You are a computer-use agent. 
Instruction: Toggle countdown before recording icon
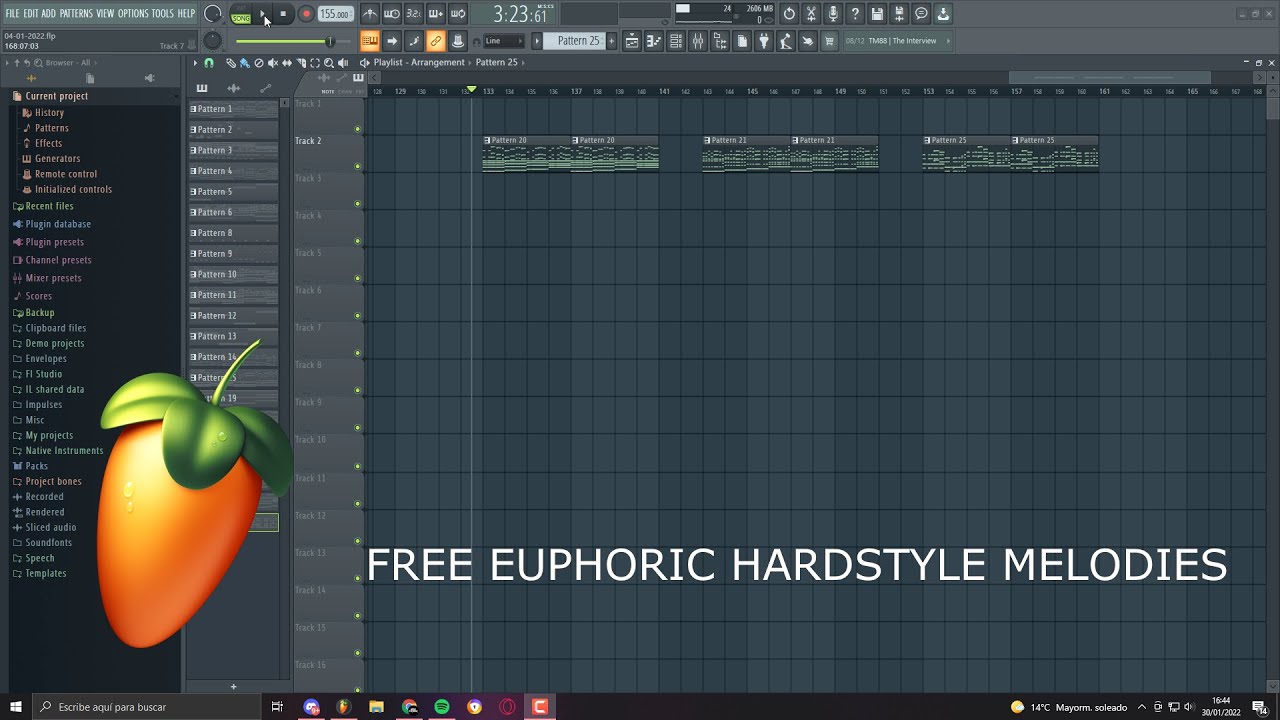(414, 14)
